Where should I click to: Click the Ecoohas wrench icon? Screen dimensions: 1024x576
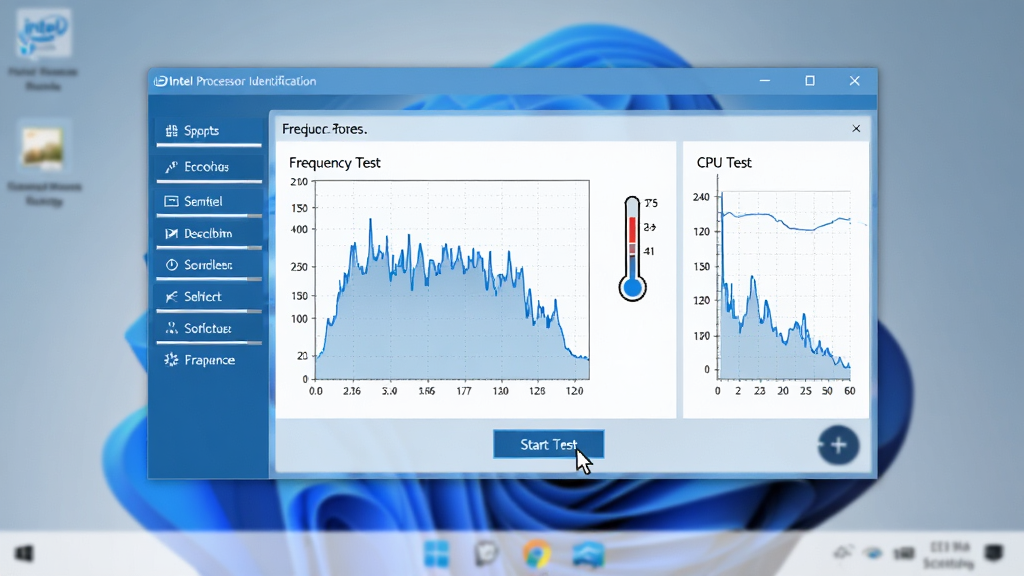[x=171, y=167]
